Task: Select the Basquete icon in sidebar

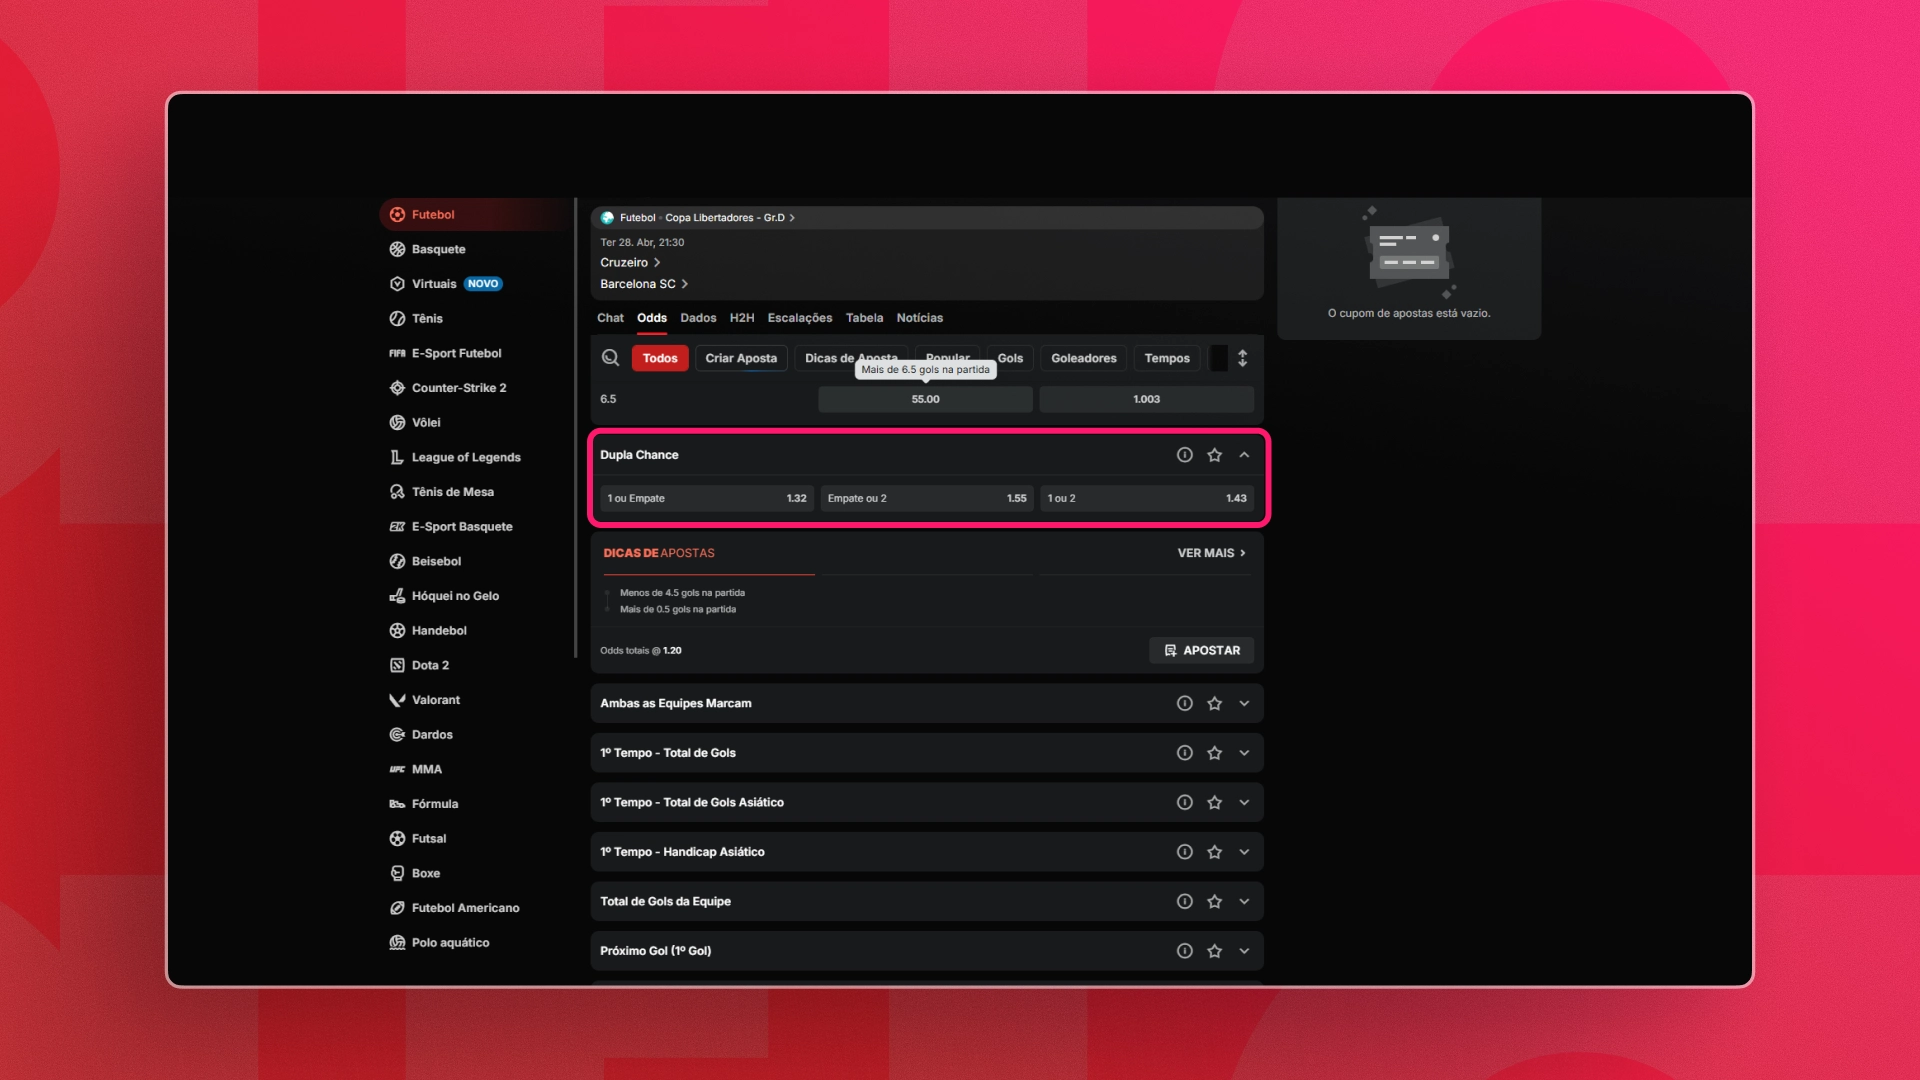Action: [397, 249]
